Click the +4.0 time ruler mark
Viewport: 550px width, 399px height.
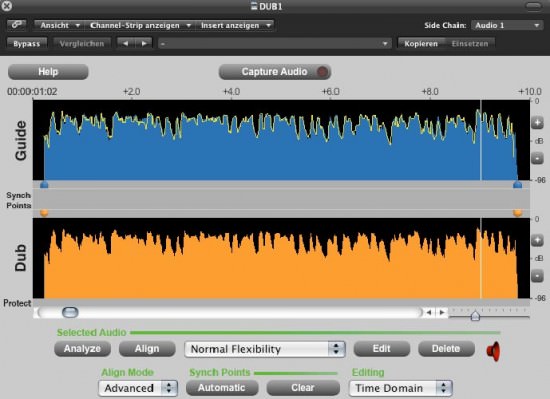point(232,92)
